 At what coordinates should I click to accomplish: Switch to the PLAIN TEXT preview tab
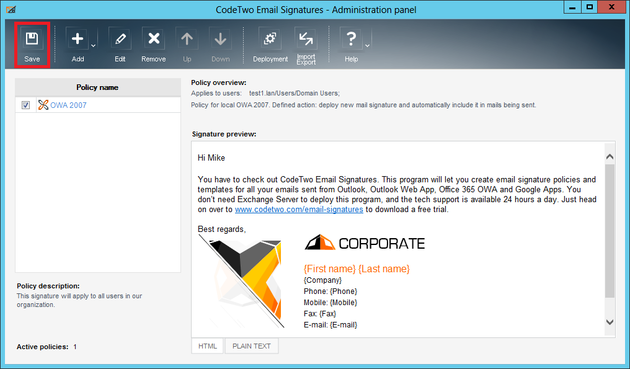coord(252,346)
